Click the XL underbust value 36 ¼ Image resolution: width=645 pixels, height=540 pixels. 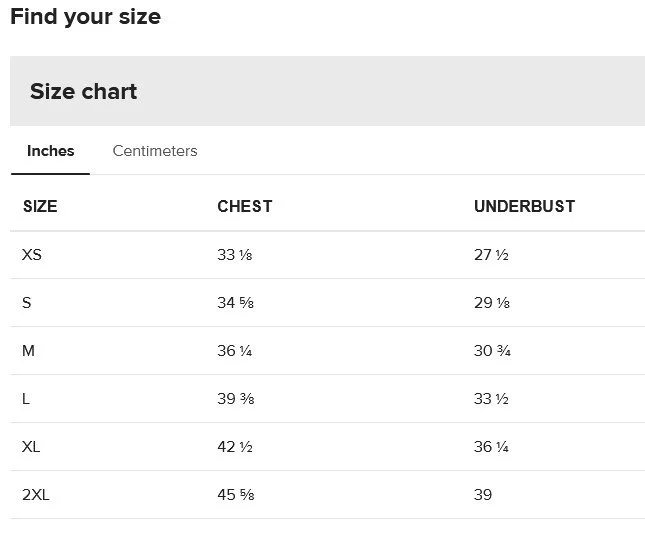click(x=491, y=447)
